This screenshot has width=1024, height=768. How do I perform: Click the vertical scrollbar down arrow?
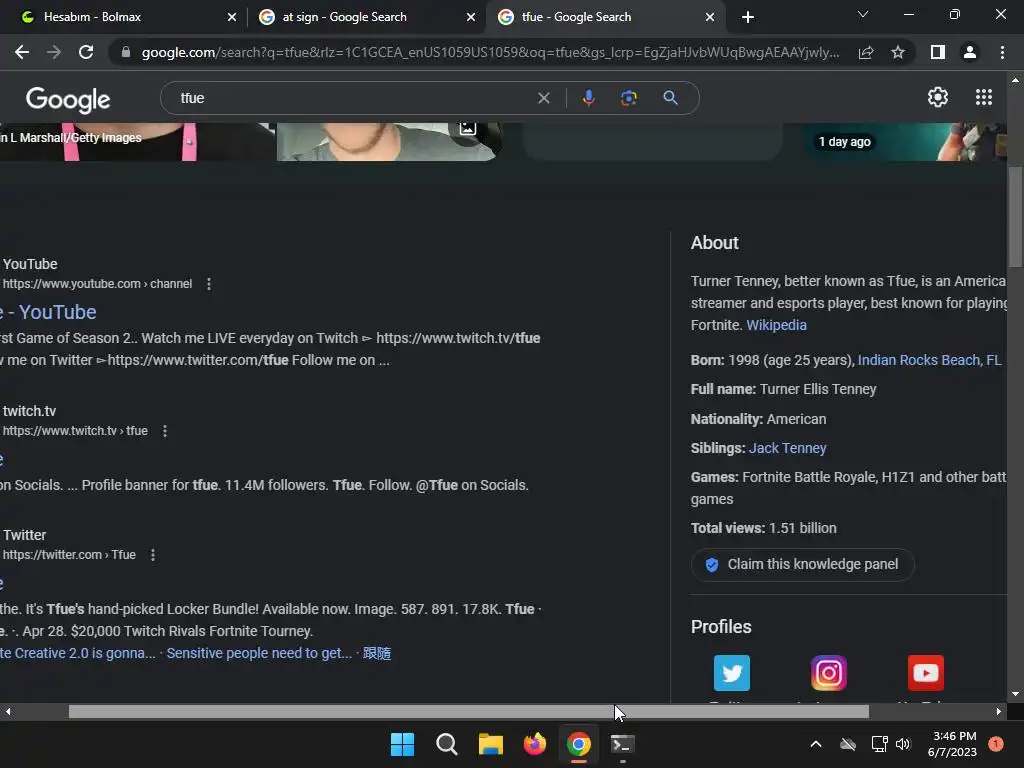tap(1015, 694)
